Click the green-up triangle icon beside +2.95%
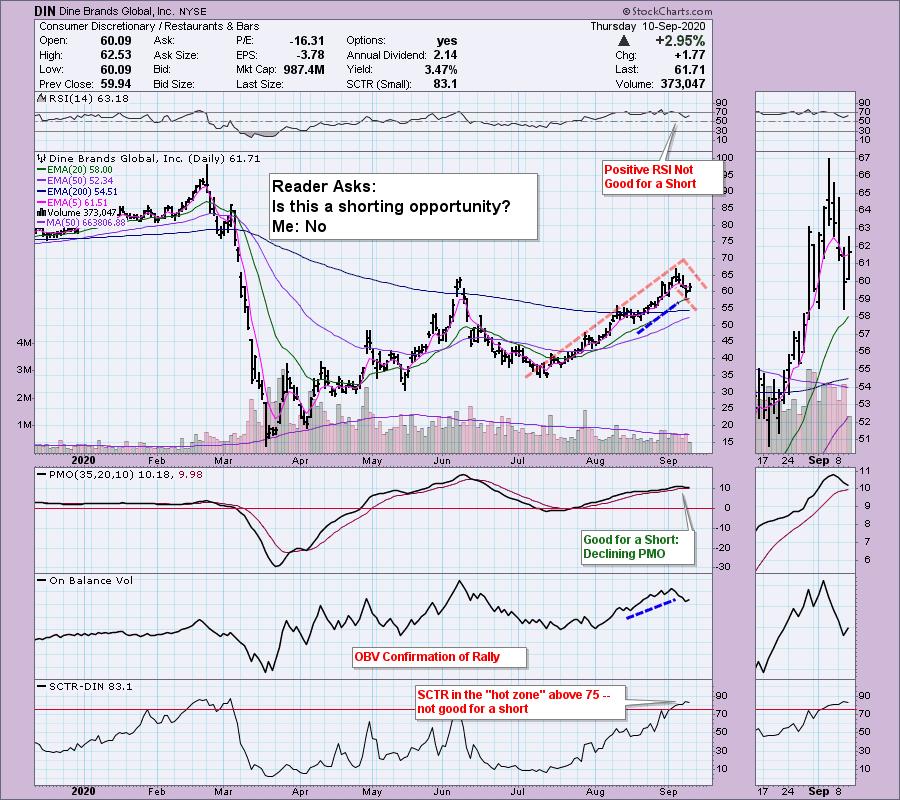This screenshot has width=900, height=800. coord(624,41)
